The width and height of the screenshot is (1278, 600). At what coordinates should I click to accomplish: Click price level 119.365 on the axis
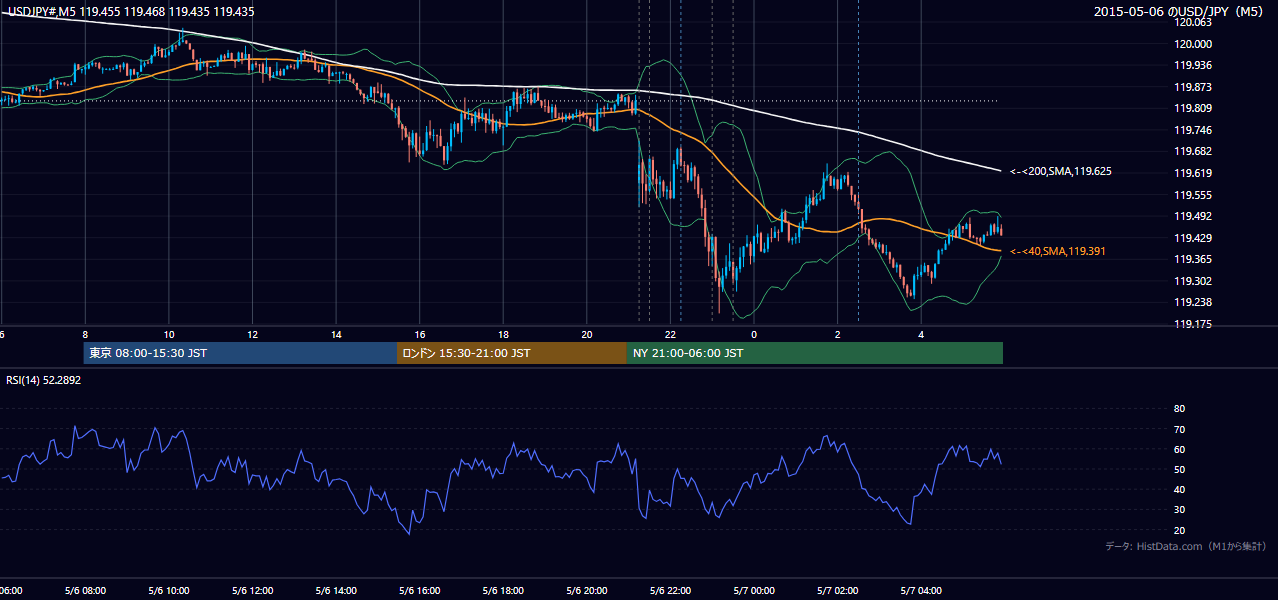click(1193, 259)
